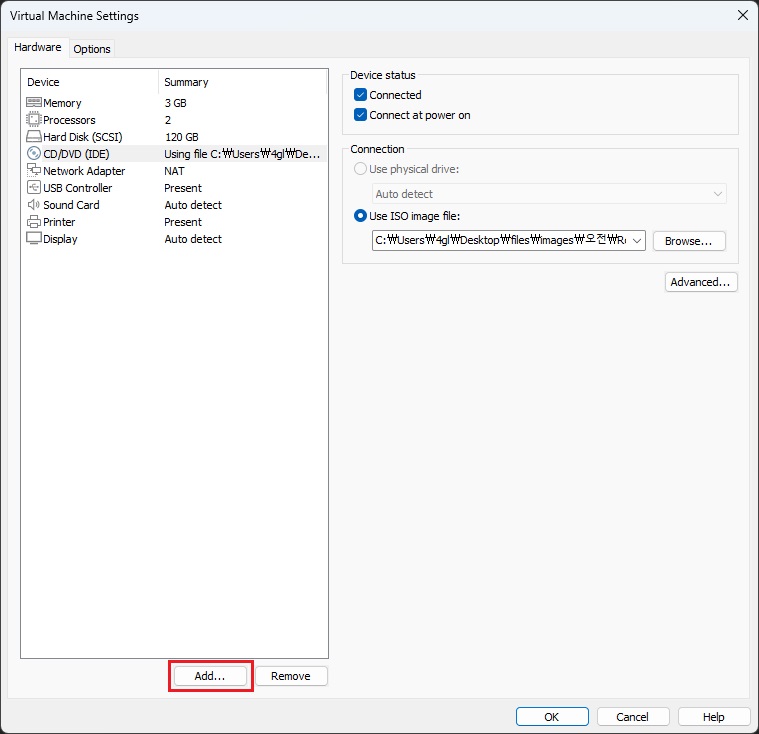Click Add... to add hardware

click(x=210, y=676)
